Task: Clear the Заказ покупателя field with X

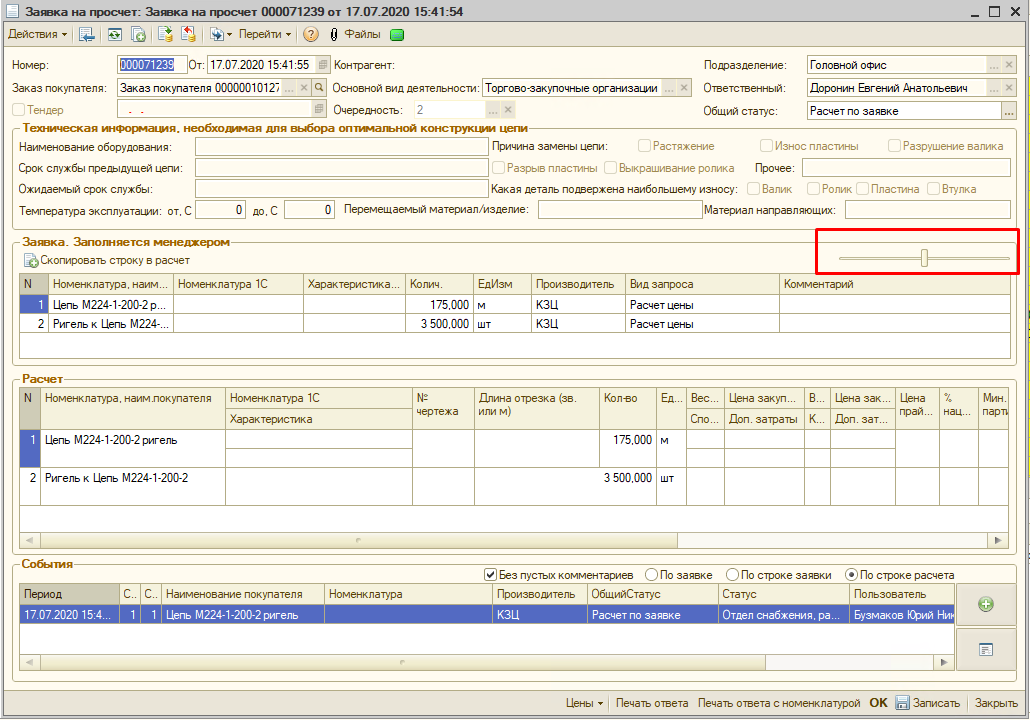Action: [x=304, y=87]
